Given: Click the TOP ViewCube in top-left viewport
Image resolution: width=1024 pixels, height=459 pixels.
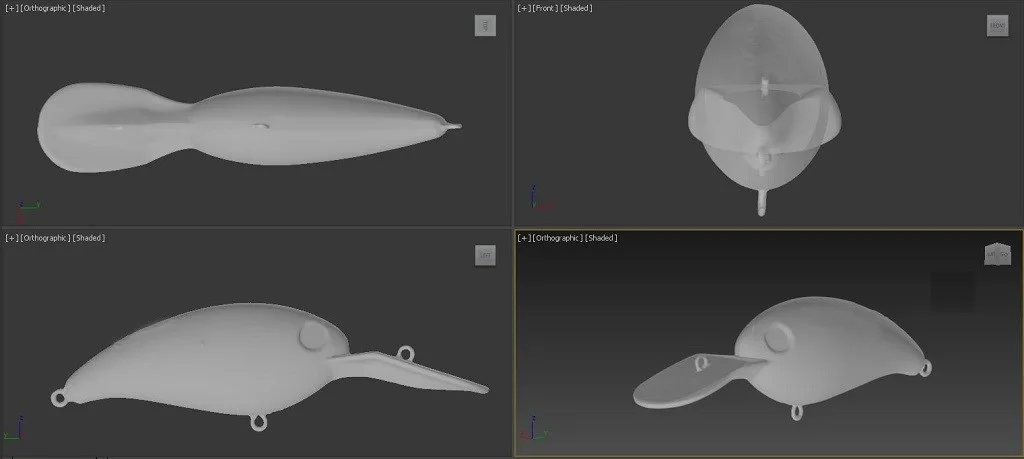Looking at the screenshot, I should pos(485,25).
